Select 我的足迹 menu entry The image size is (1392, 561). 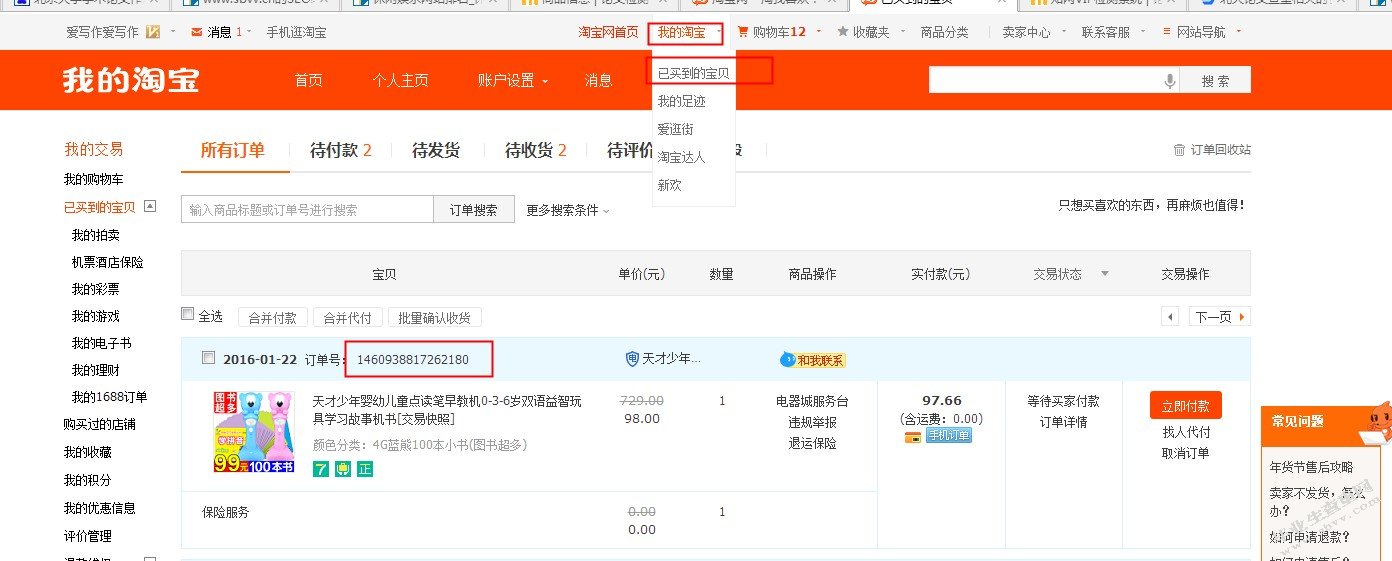[681, 101]
